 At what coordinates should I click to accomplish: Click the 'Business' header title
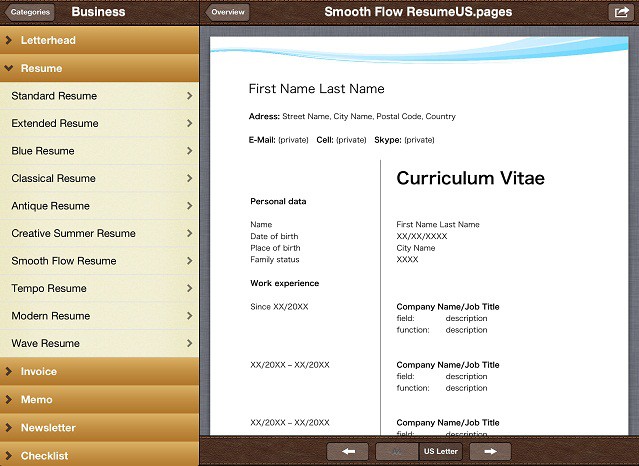(x=98, y=12)
